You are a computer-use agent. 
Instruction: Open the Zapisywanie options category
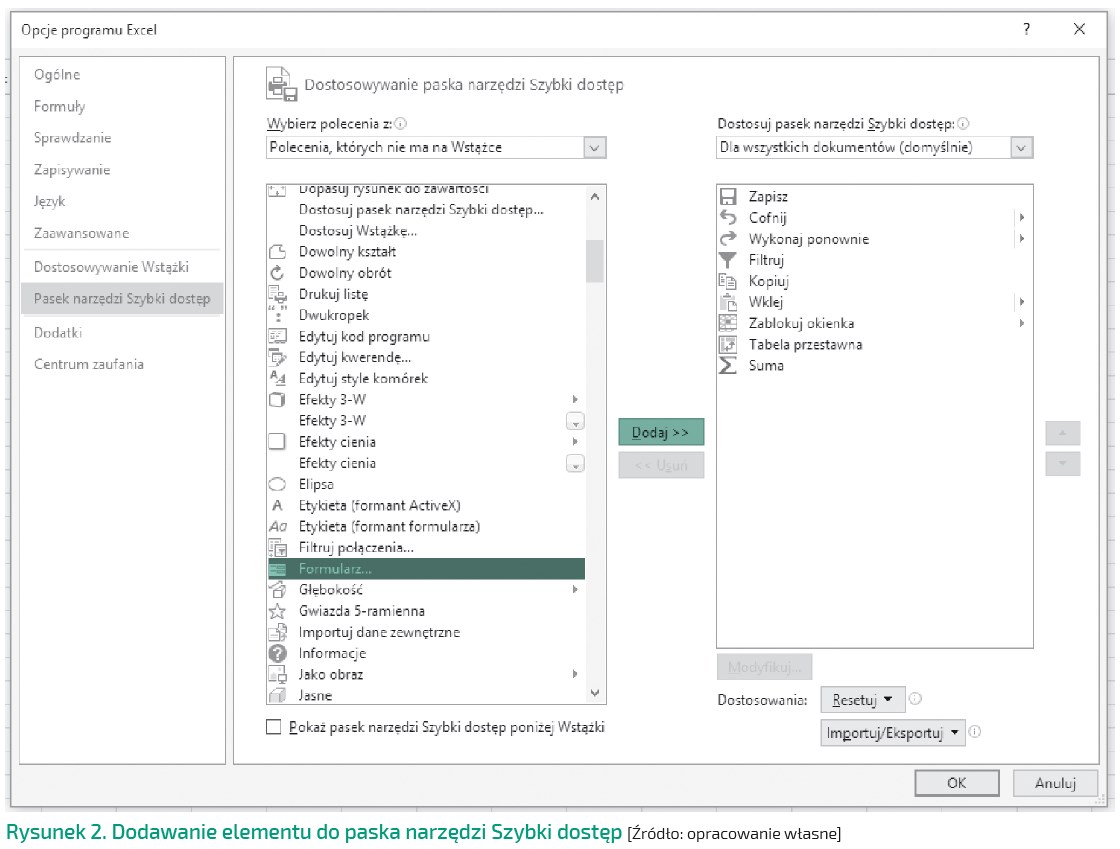click(72, 170)
